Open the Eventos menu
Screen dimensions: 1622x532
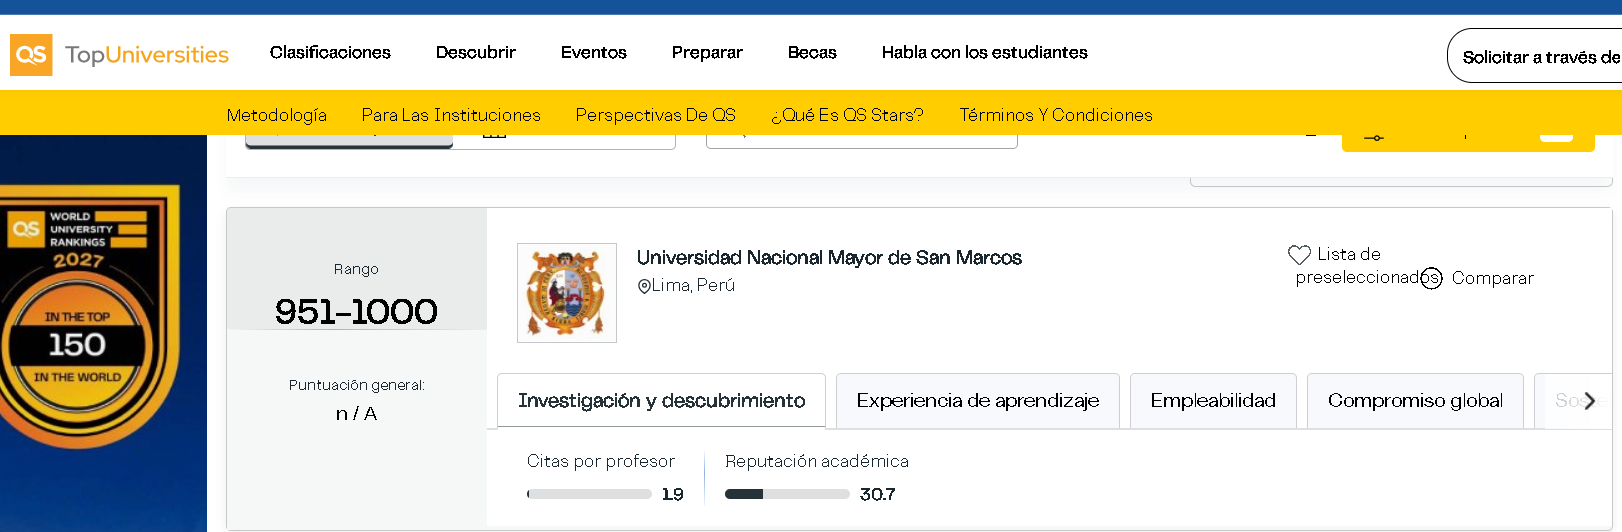pos(594,52)
